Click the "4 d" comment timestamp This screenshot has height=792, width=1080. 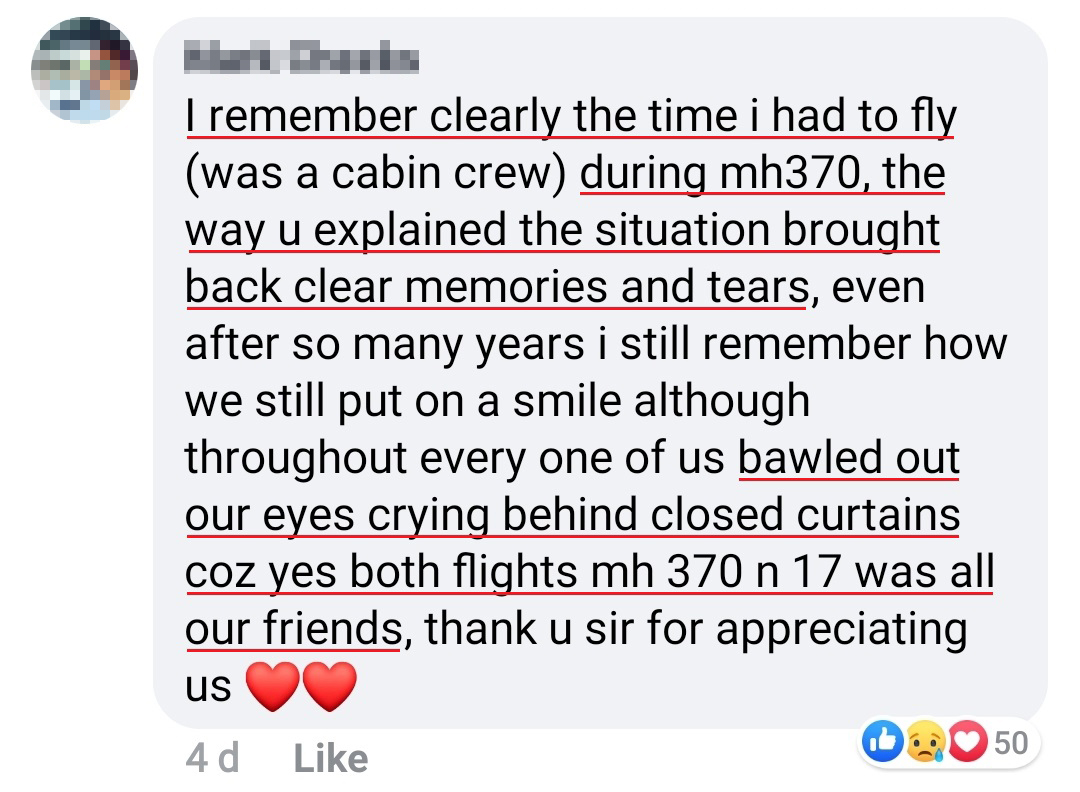tap(212, 758)
